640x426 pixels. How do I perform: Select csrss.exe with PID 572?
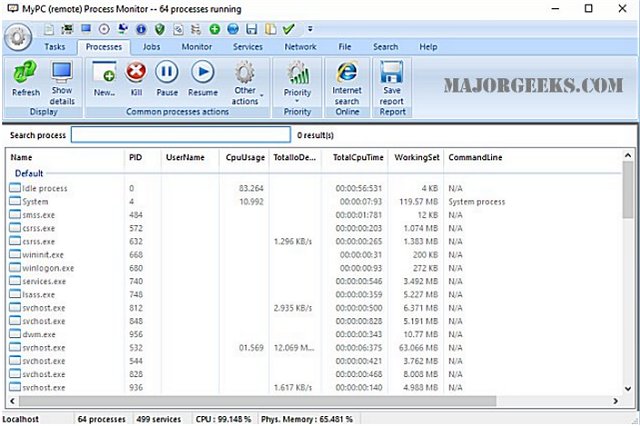click(314, 228)
